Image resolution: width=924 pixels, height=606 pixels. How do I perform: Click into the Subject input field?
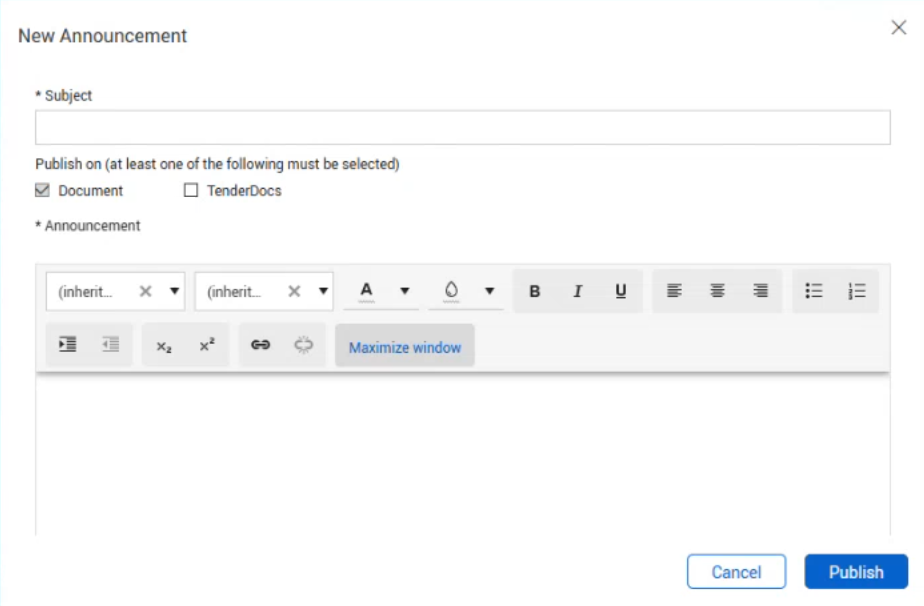(462, 128)
